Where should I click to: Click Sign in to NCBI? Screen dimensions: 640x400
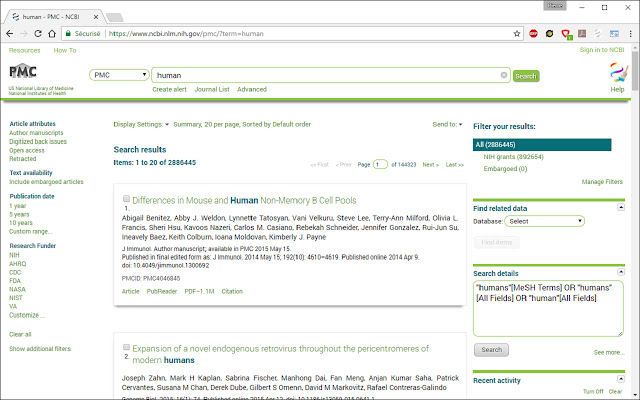click(602, 50)
